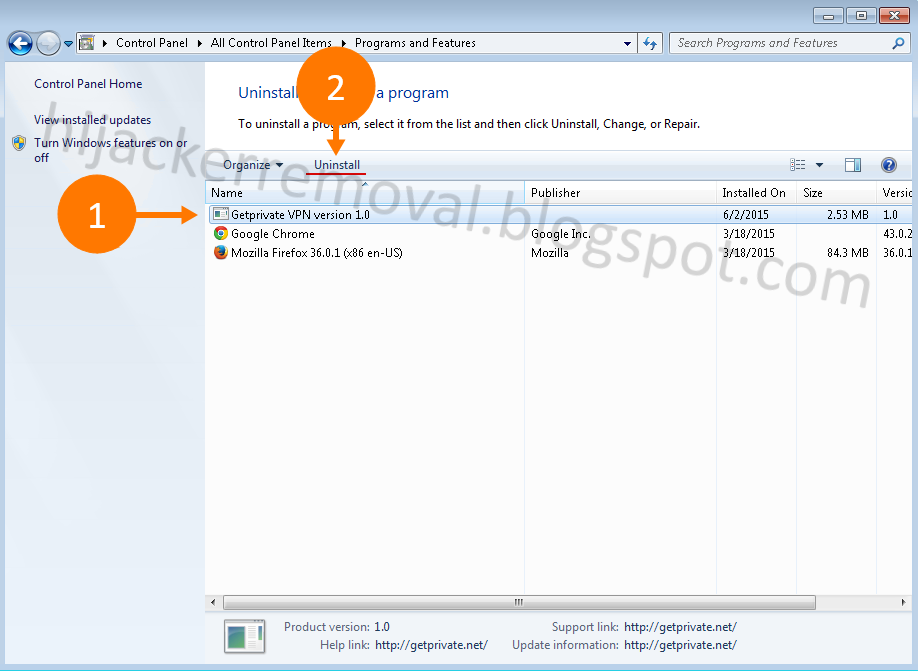This screenshot has height=671, width=918.
Task: Sort by the Publisher column header
Action: coord(620,193)
